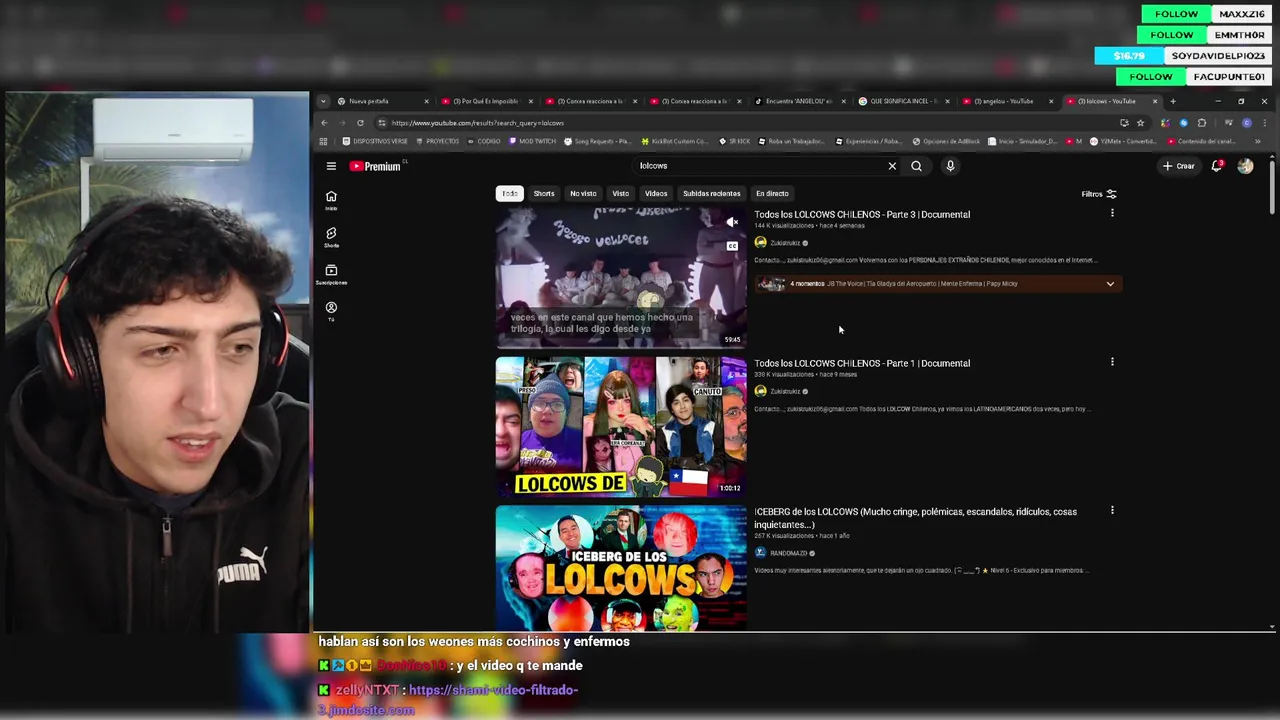The image size is (1280, 720).
Task: Go to YouTube Premium home logo
Action: pyautogui.click(x=375, y=166)
